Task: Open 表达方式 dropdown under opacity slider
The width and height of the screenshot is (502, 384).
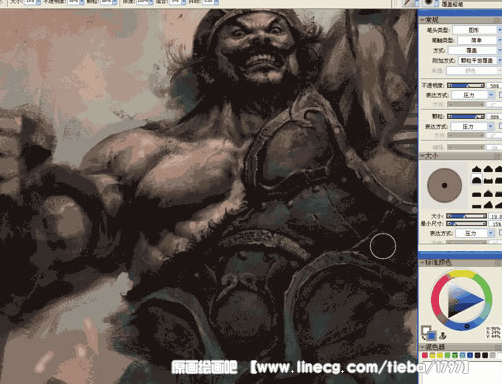Action: point(473,95)
